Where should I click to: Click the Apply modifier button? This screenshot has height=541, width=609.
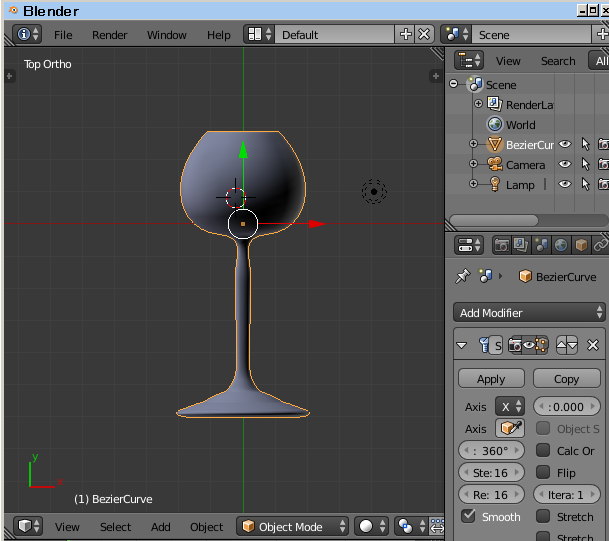click(490, 379)
